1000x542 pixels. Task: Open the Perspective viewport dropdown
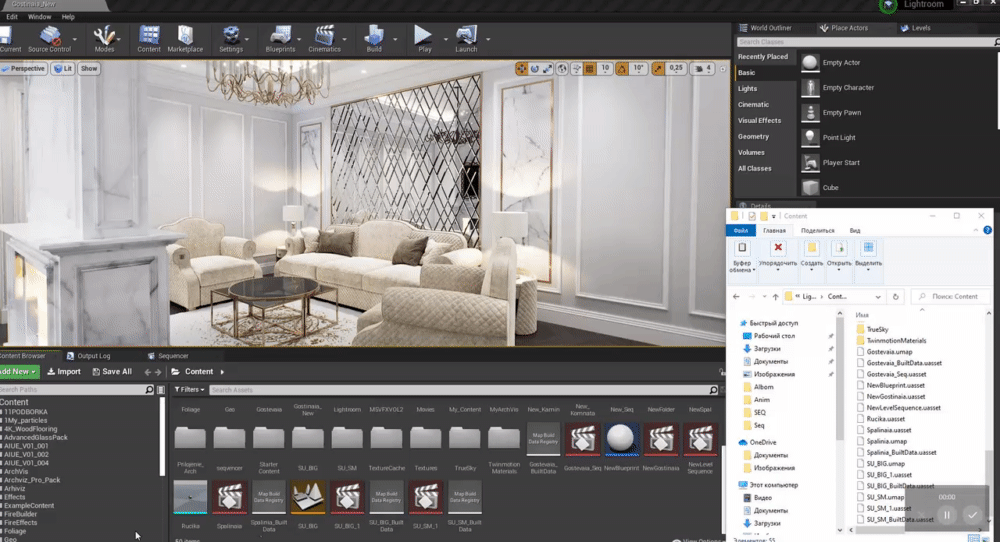(x=25, y=69)
